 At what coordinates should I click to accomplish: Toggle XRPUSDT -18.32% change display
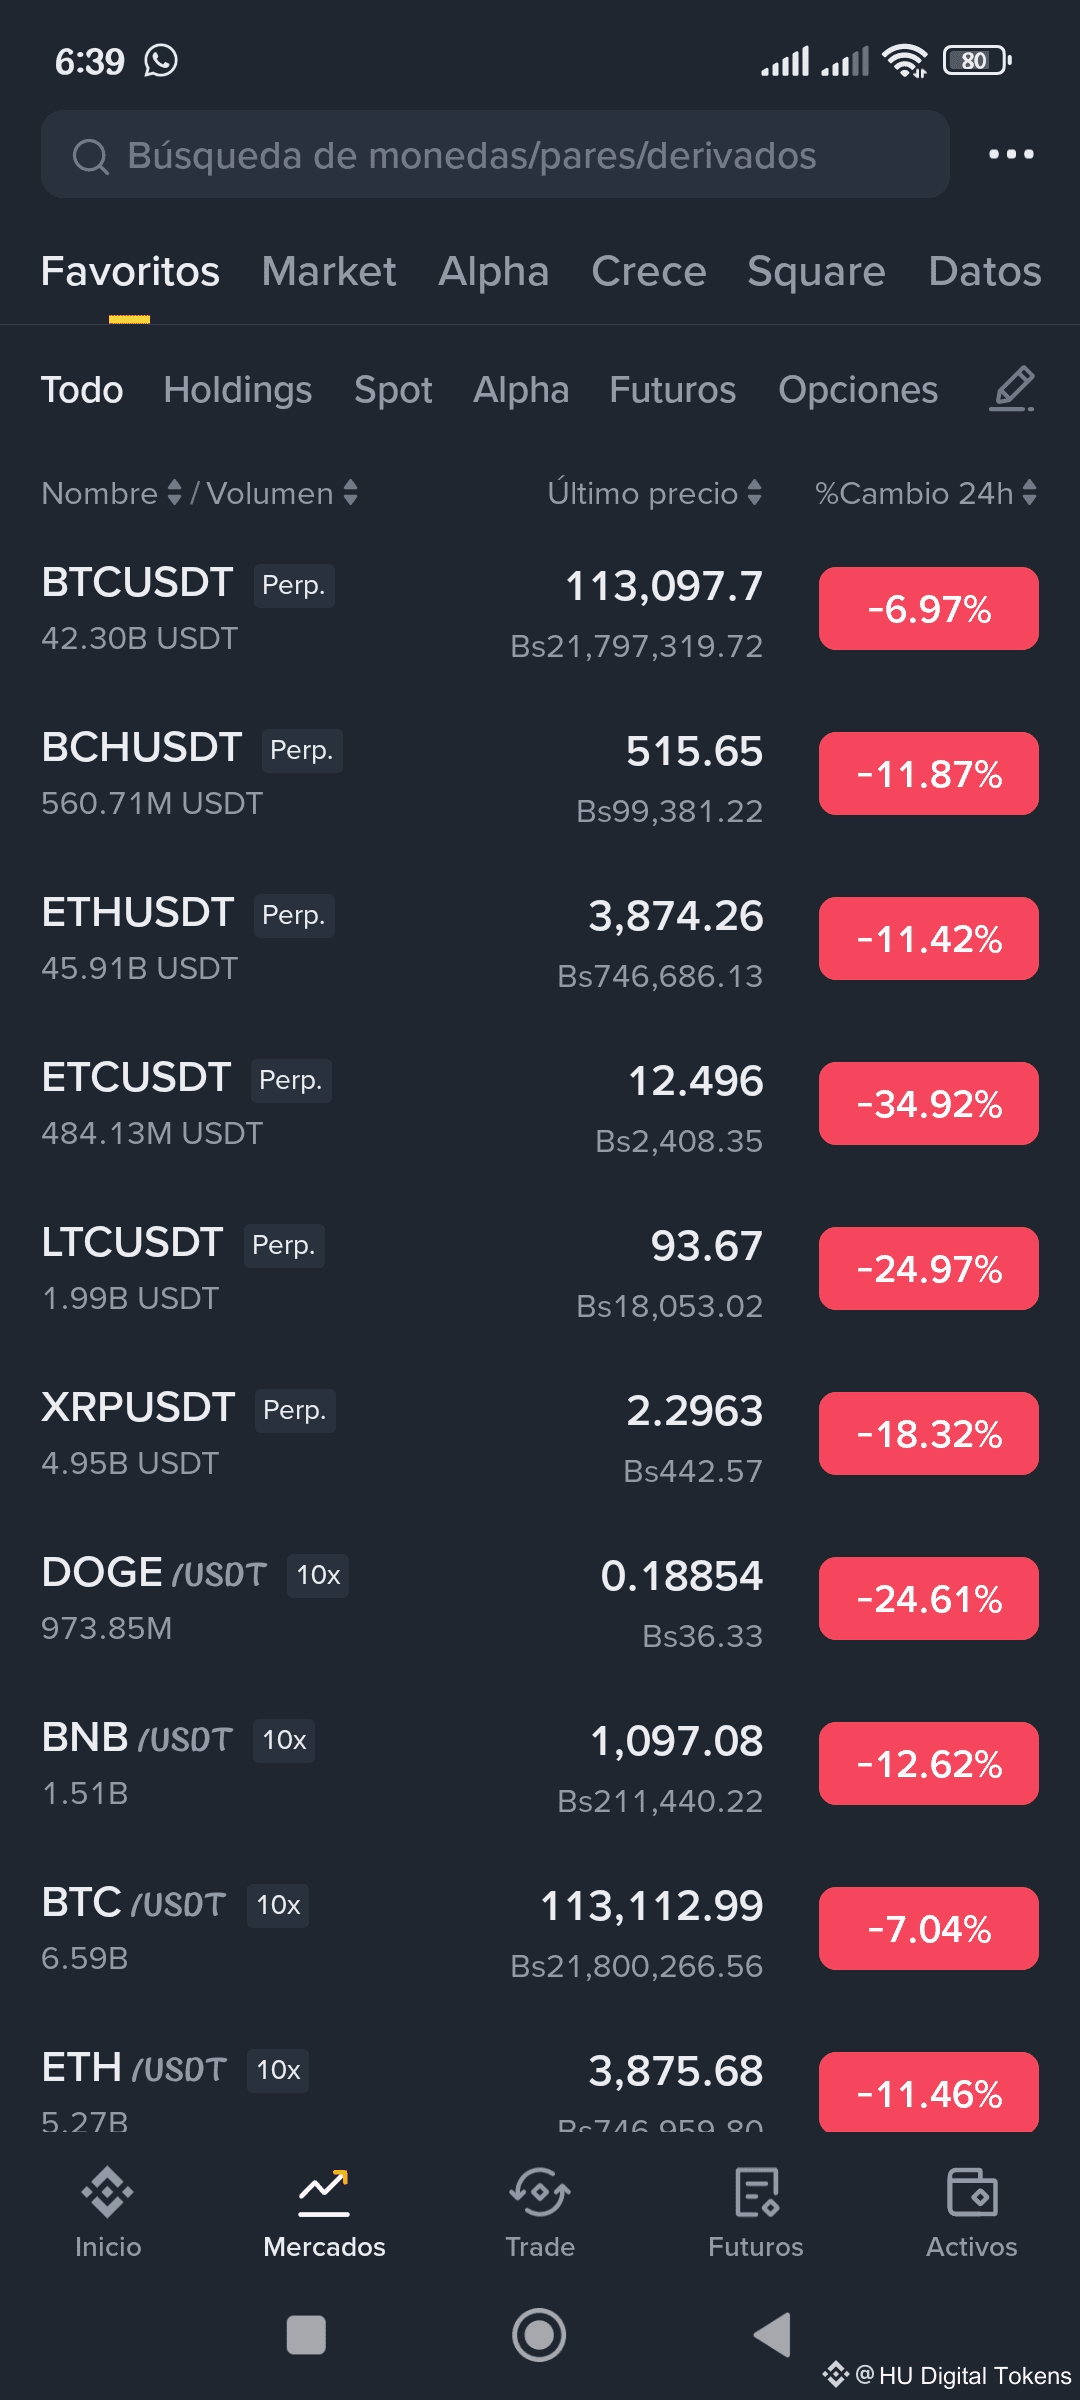coord(928,1434)
